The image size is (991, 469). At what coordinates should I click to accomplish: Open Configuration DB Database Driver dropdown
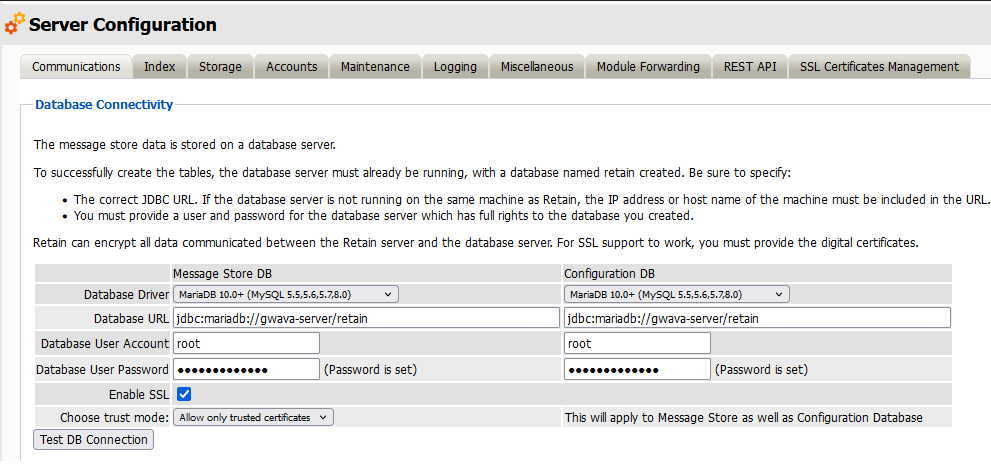coord(677,294)
